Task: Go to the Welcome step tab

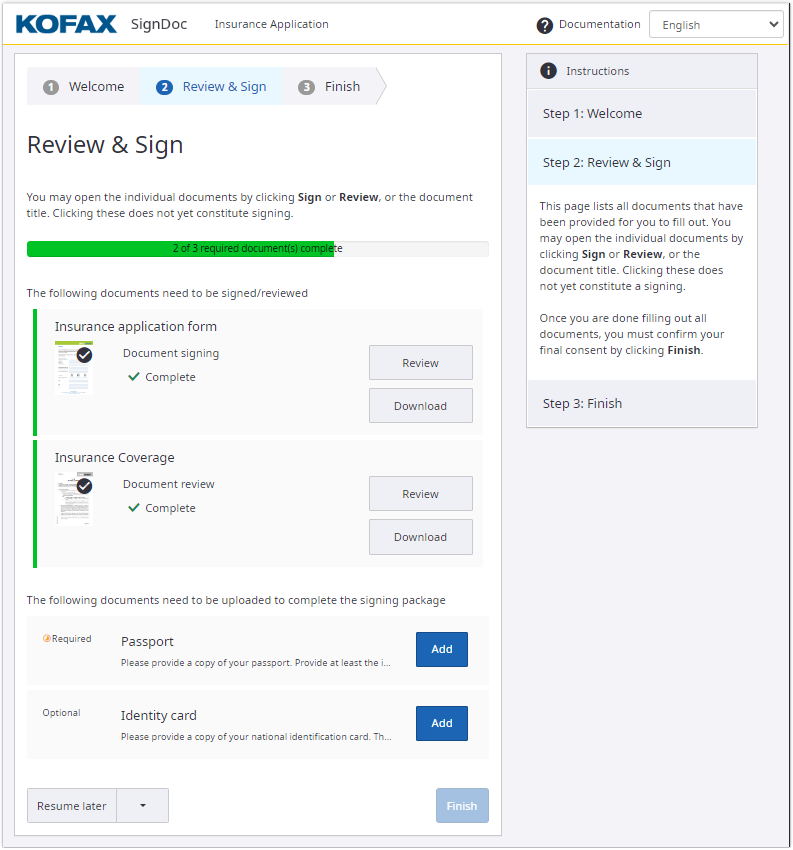Action: pos(84,87)
